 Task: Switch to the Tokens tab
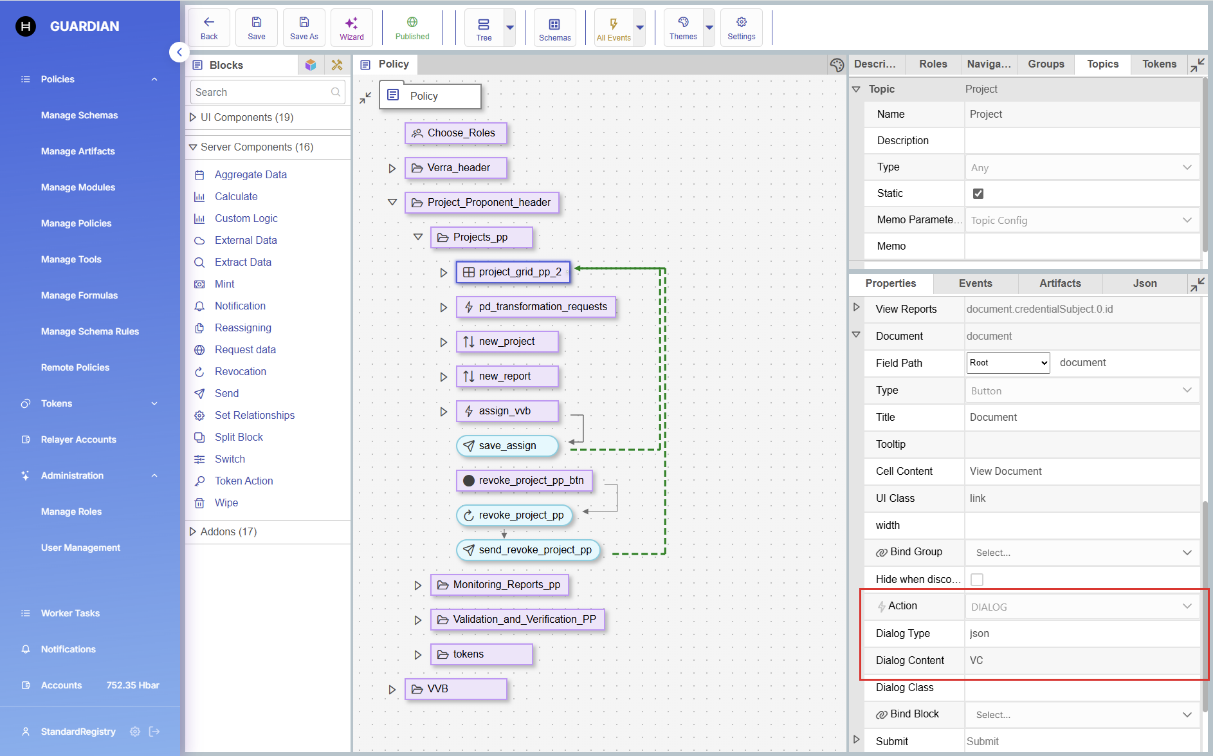[x=1159, y=64]
